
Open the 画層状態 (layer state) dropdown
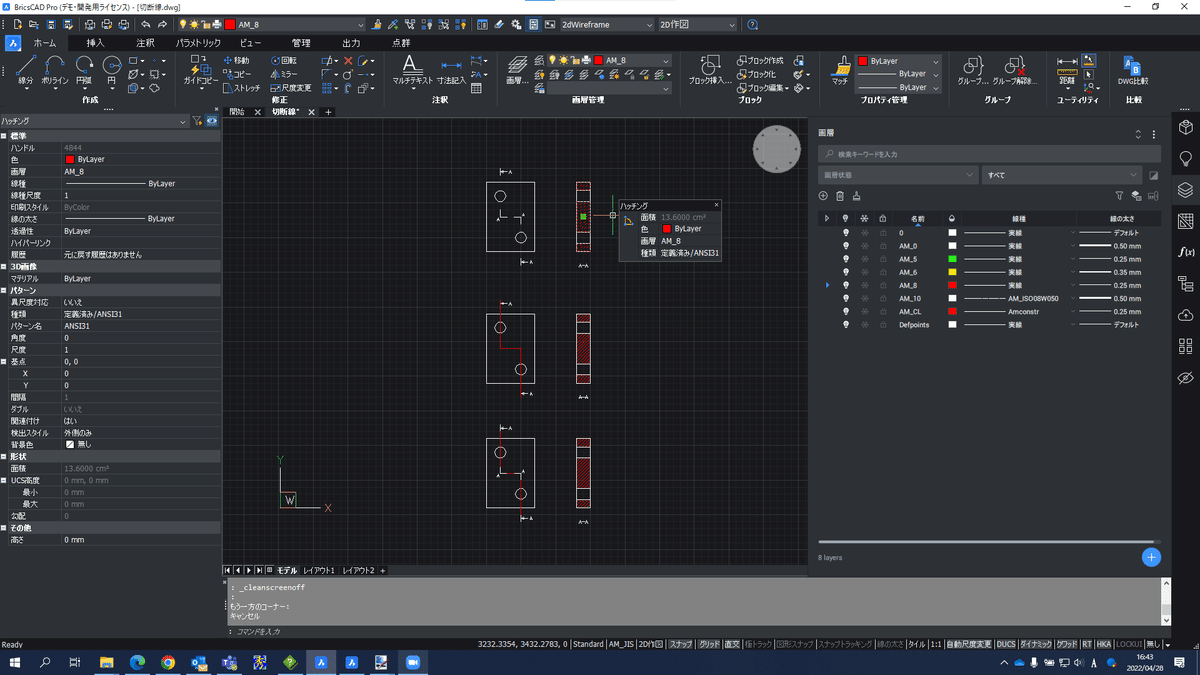tap(897, 175)
